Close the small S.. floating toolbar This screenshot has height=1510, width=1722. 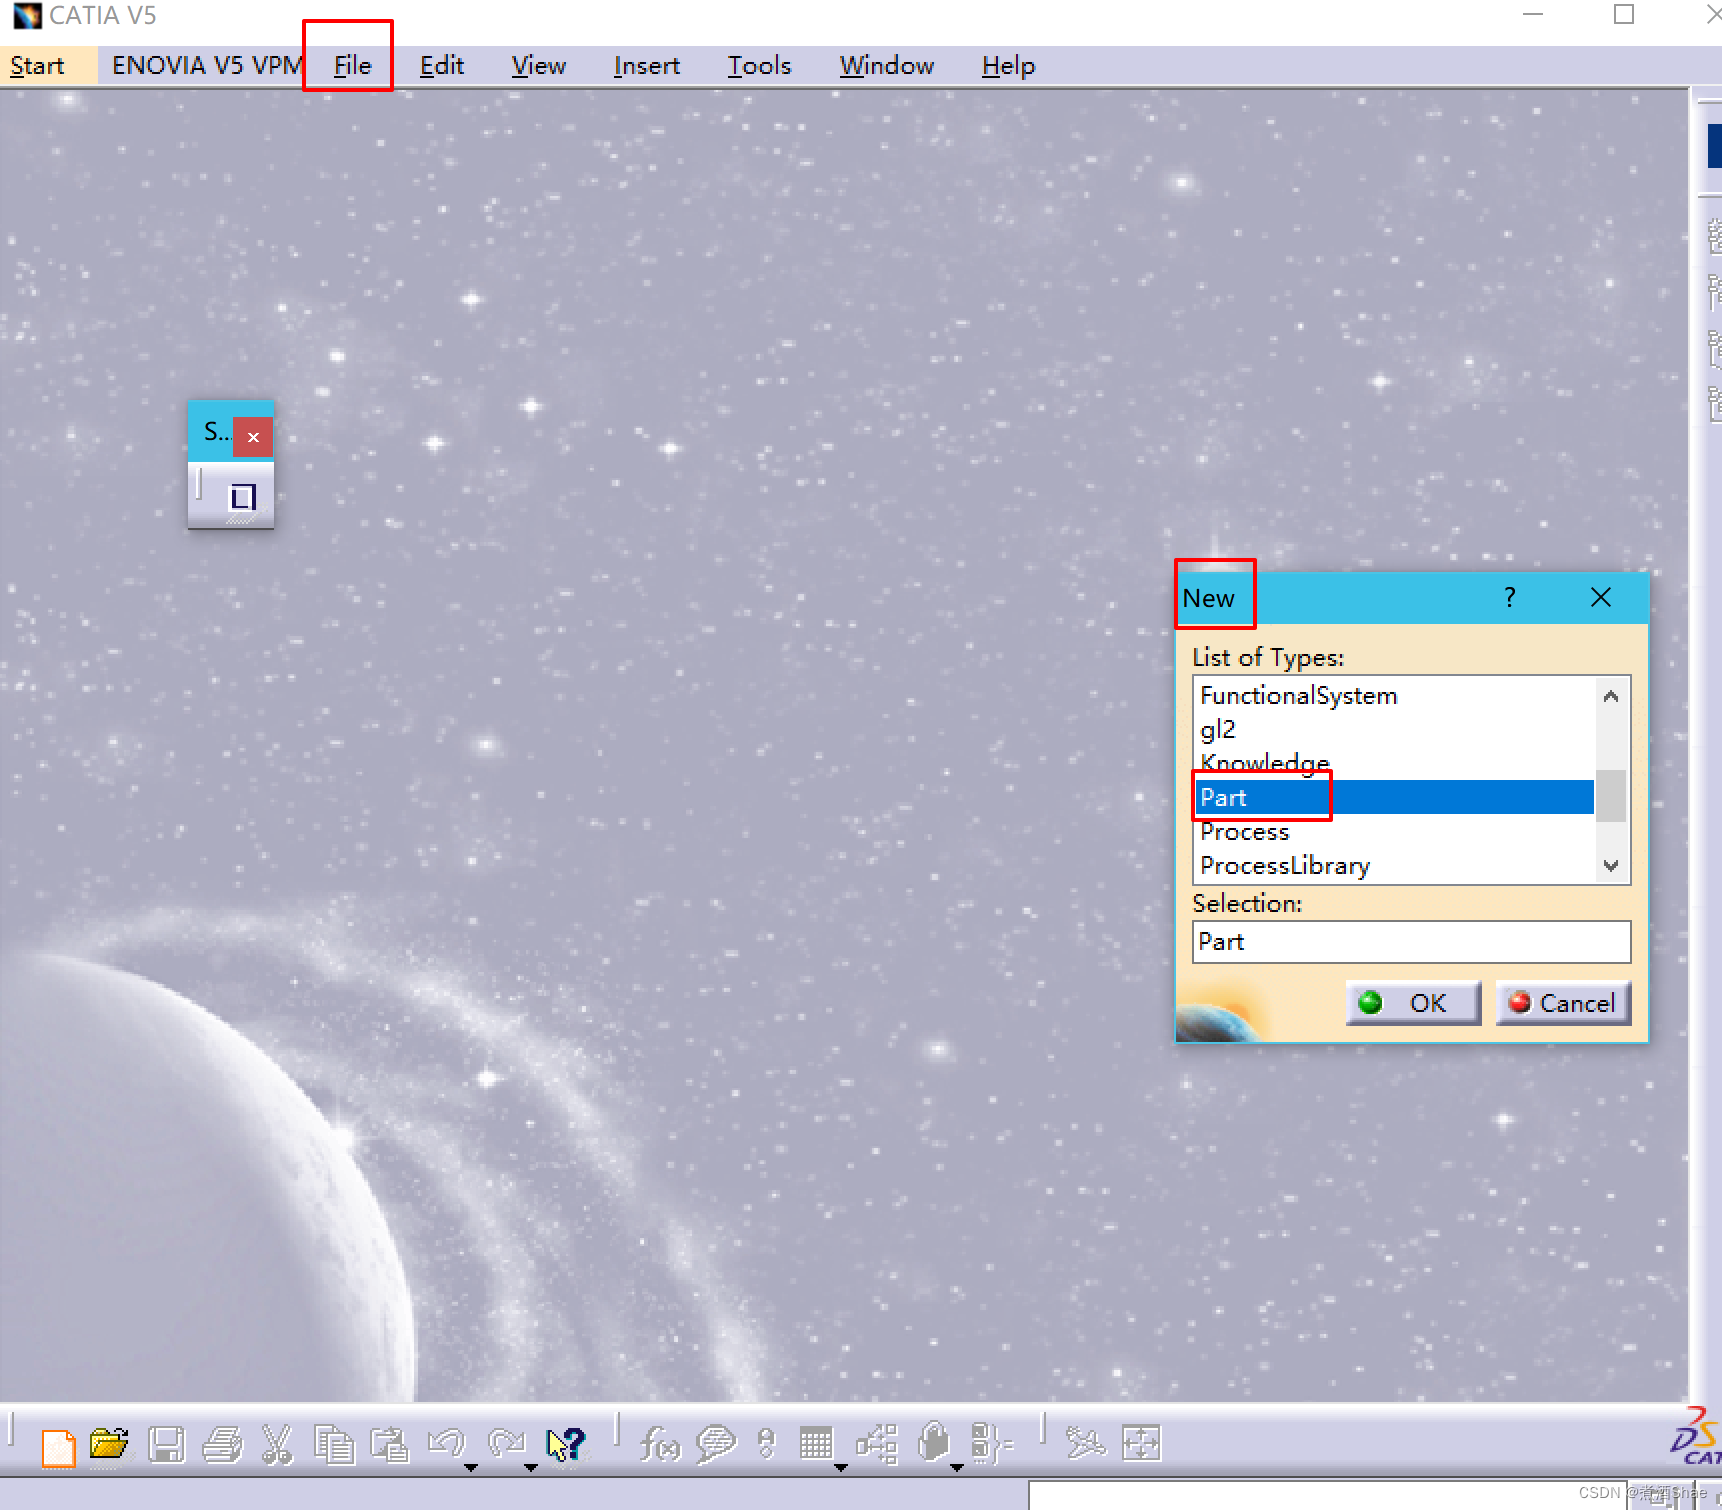[253, 437]
